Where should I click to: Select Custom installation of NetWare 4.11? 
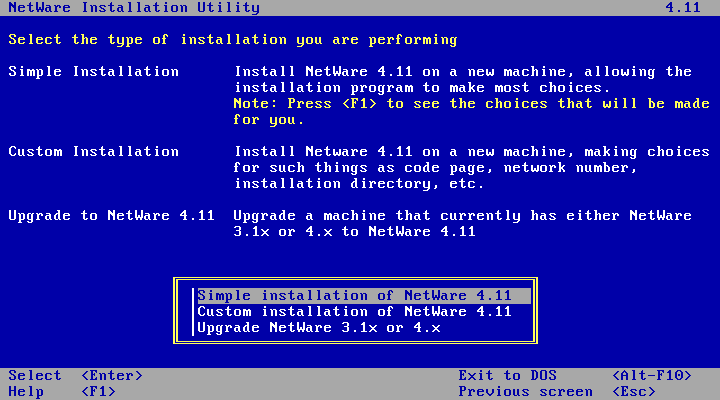click(354, 311)
